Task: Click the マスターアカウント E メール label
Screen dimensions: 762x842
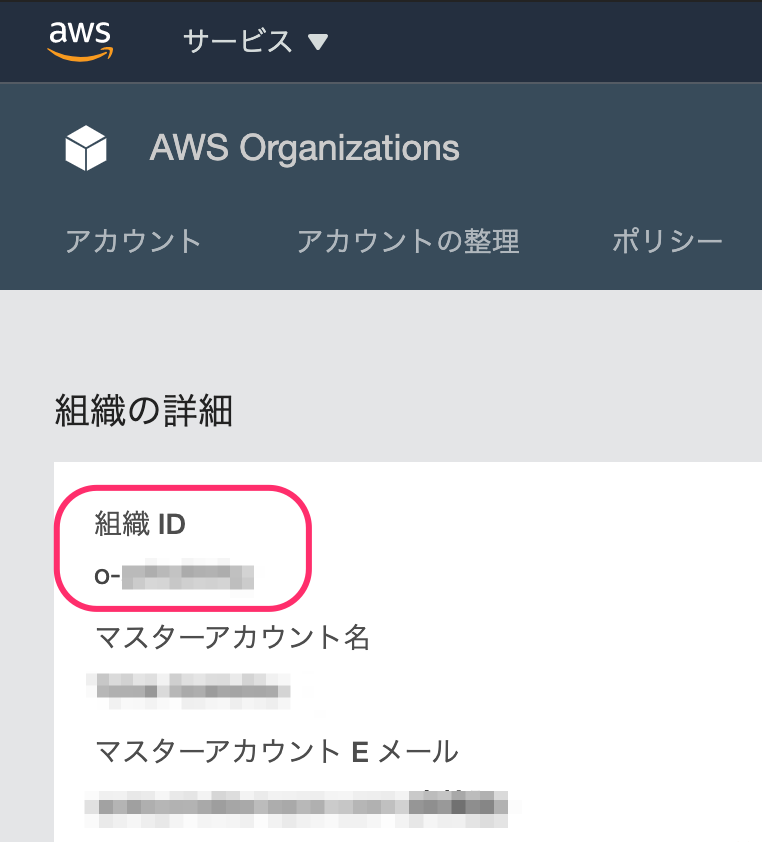Action: click(277, 751)
